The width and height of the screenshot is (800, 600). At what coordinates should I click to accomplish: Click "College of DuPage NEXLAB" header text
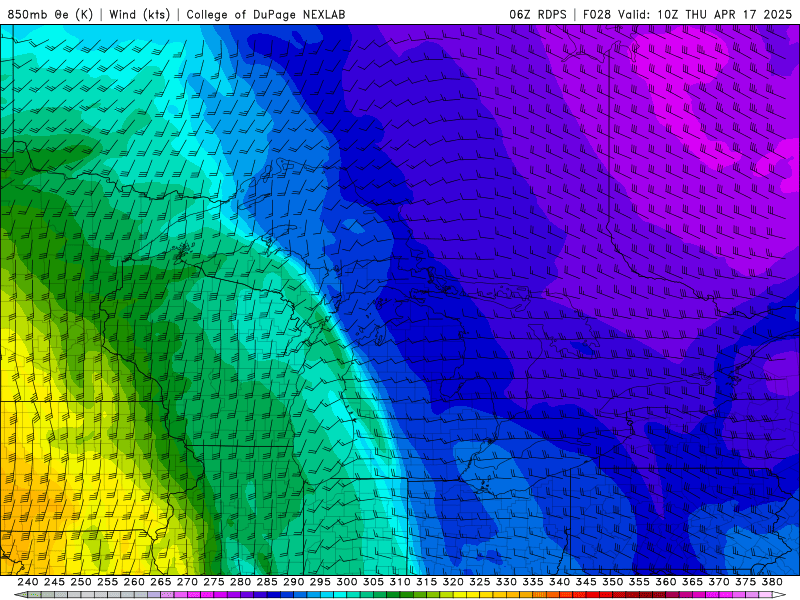tap(266, 14)
